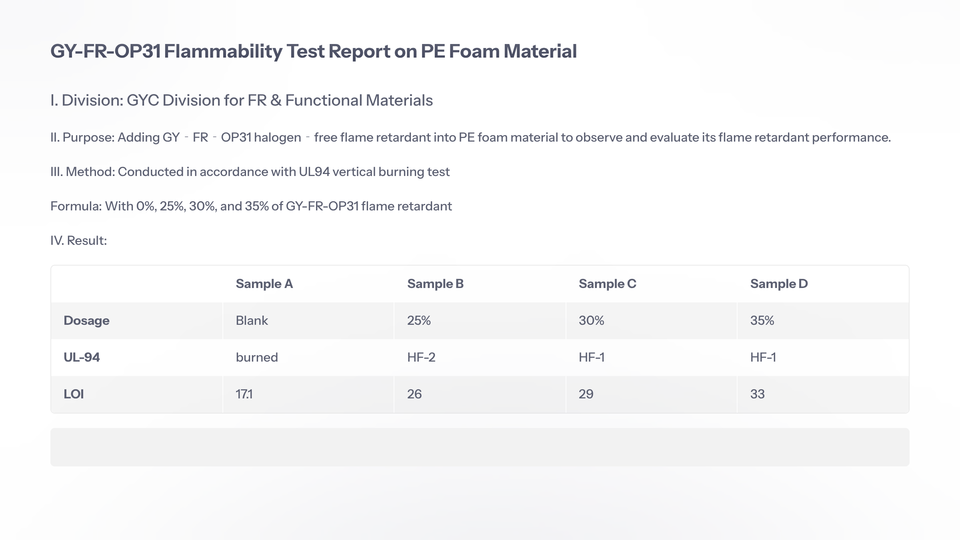Screen dimensions: 960x540
Task: Click the Dosage row label
Action: tap(86, 321)
